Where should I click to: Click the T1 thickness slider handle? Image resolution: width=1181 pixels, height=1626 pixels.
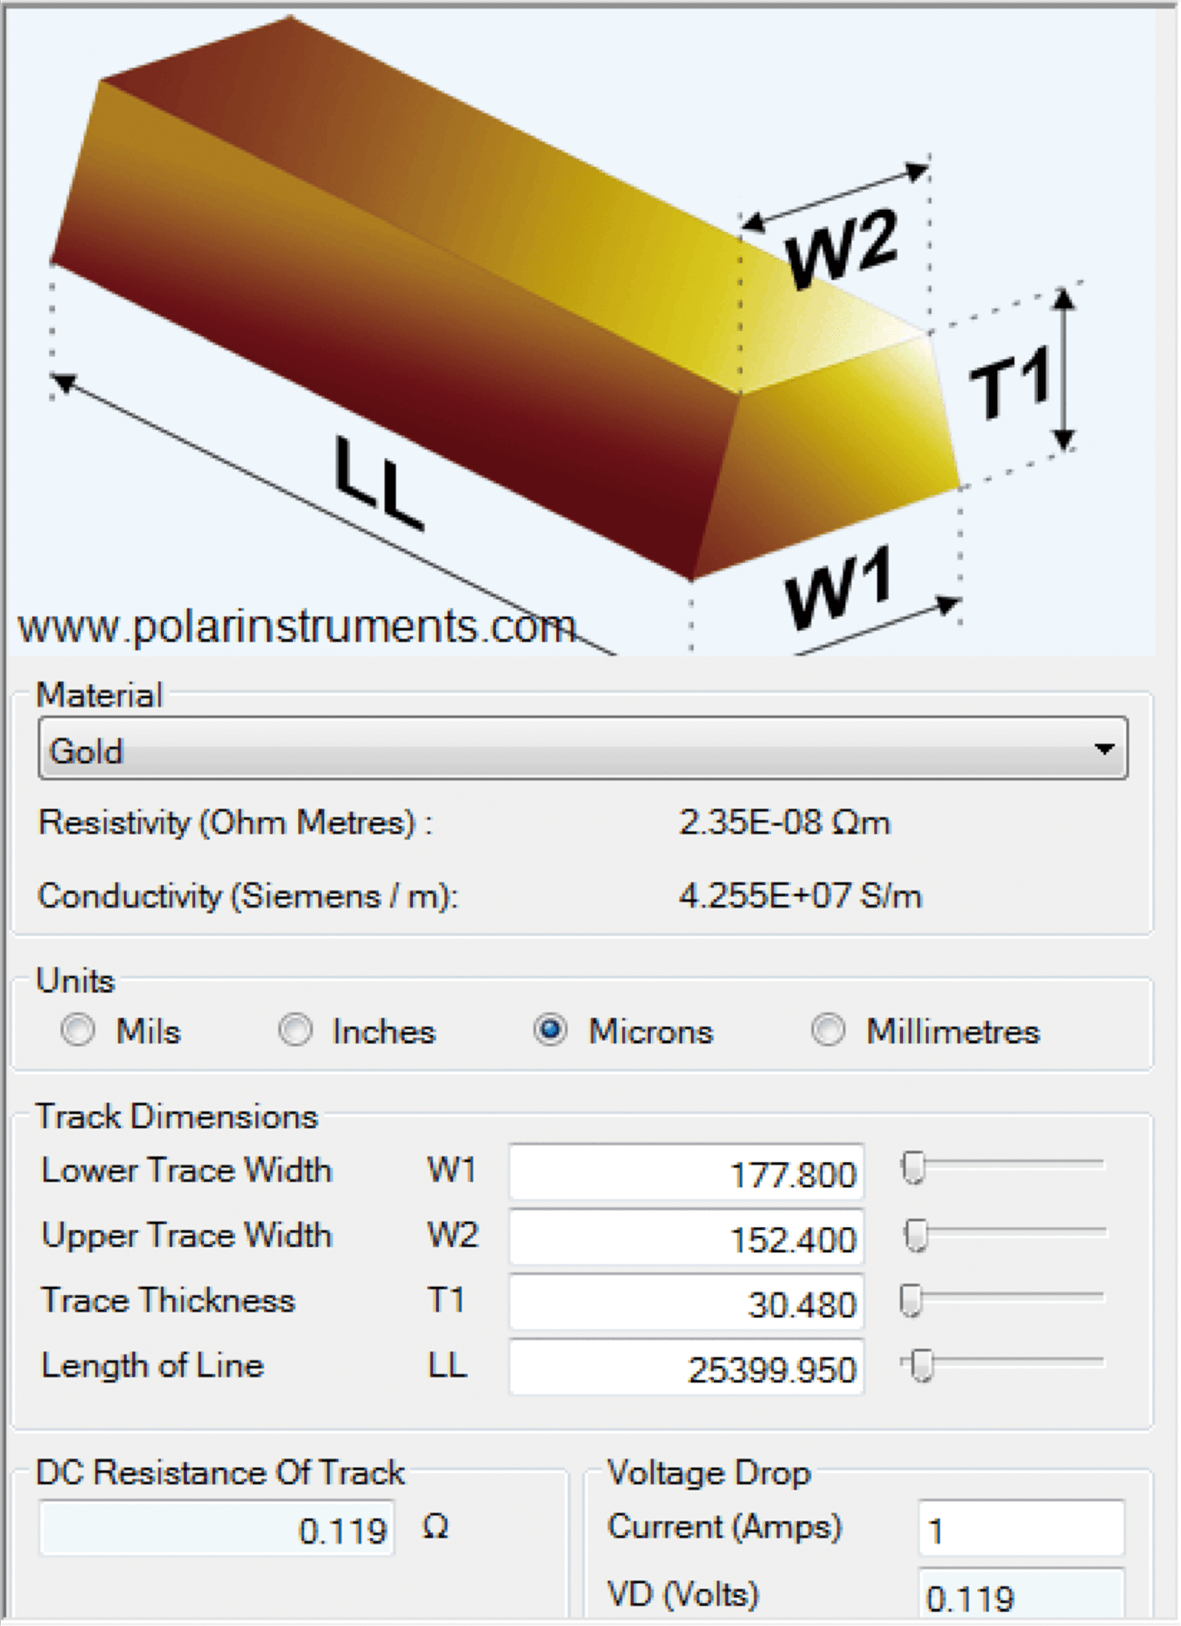[x=911, y=1299]
